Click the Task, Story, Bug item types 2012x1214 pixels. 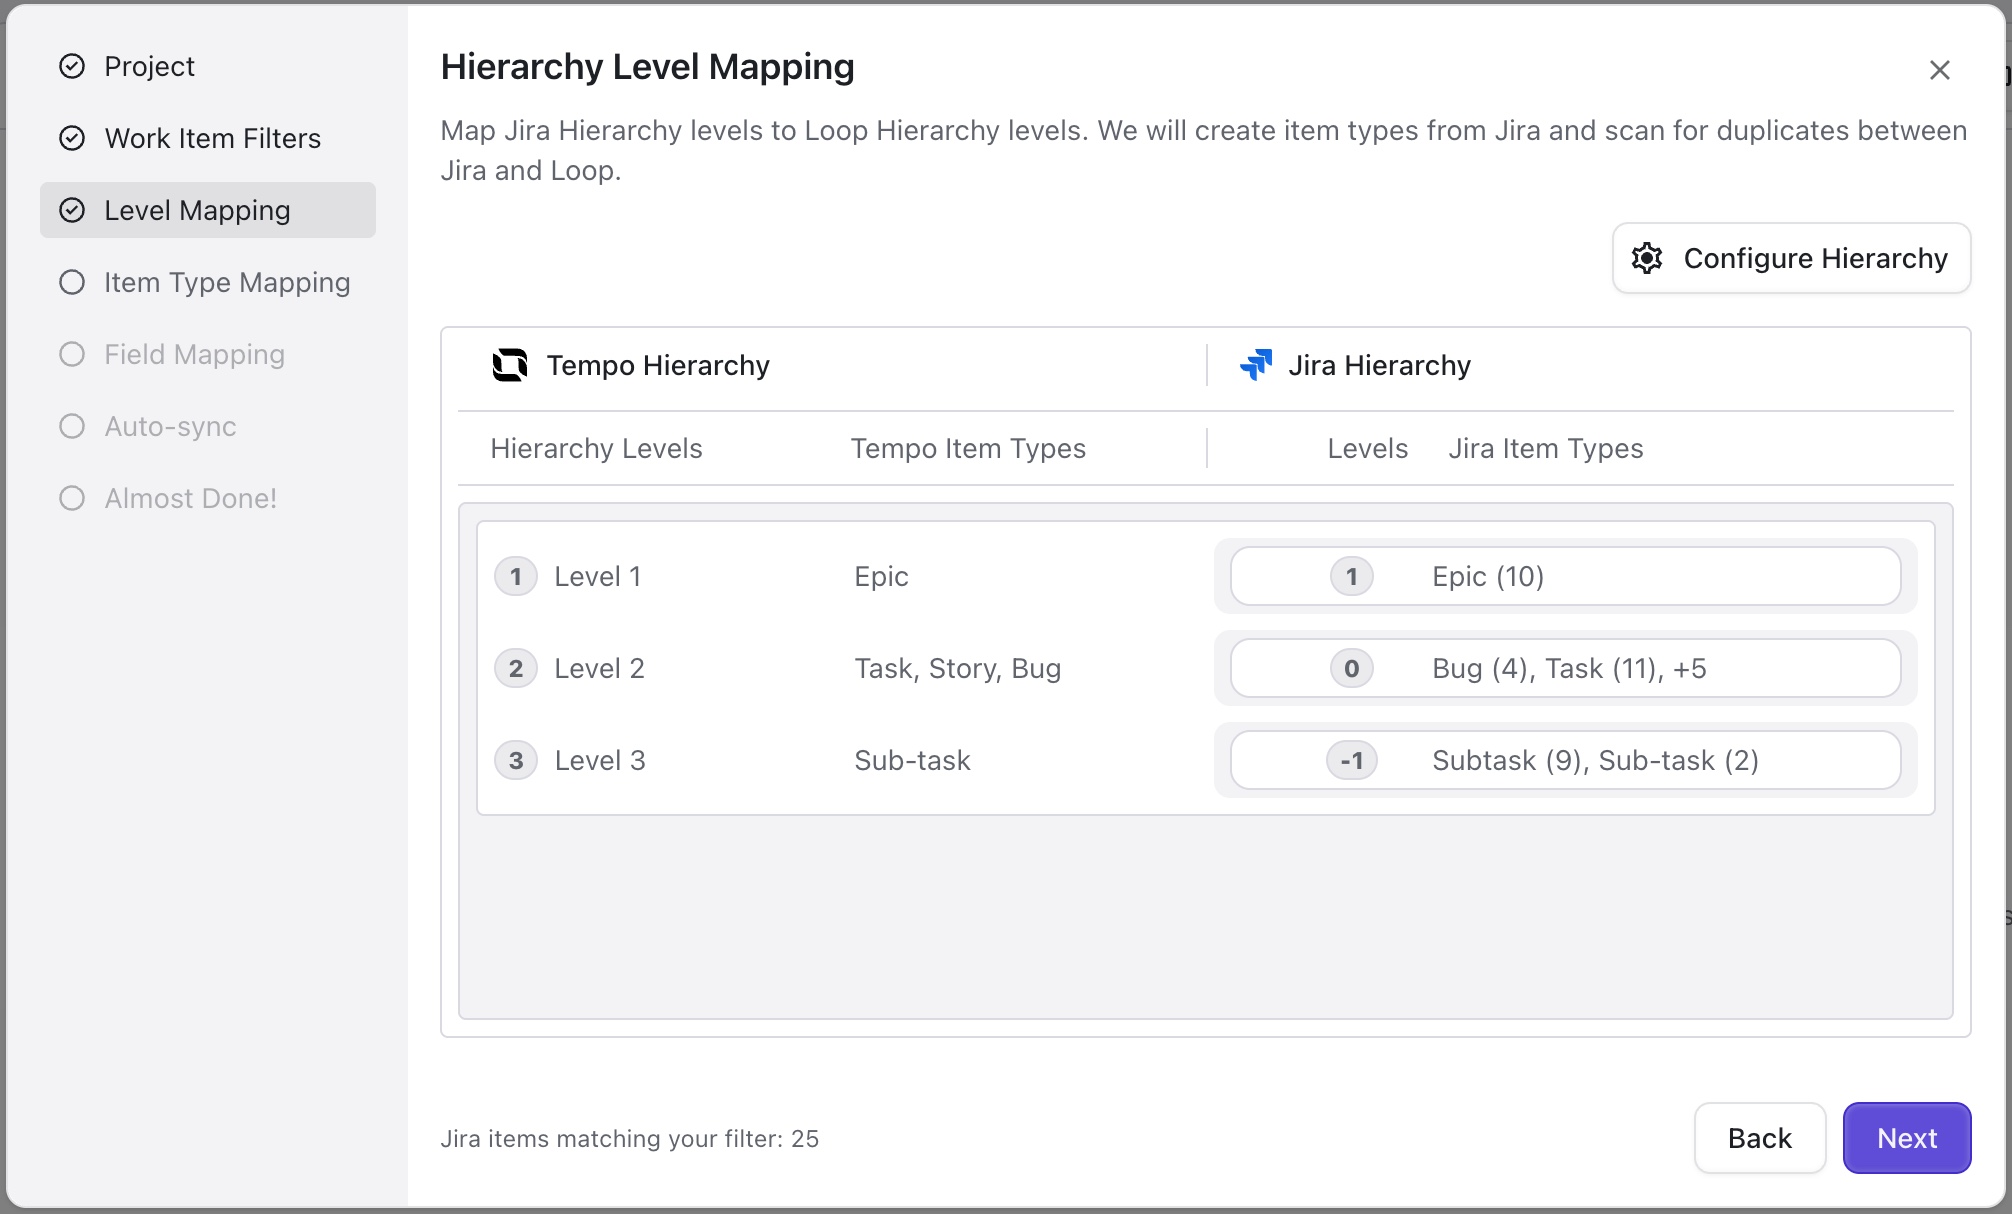pos(958,668)
